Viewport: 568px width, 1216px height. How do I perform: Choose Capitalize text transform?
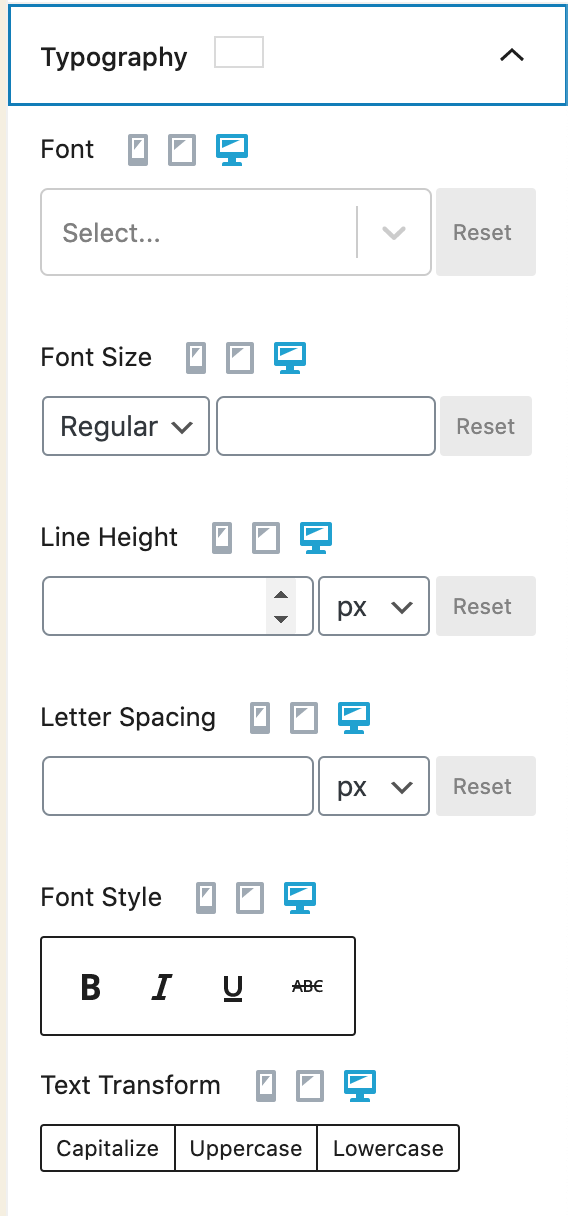coord(108,1149)
